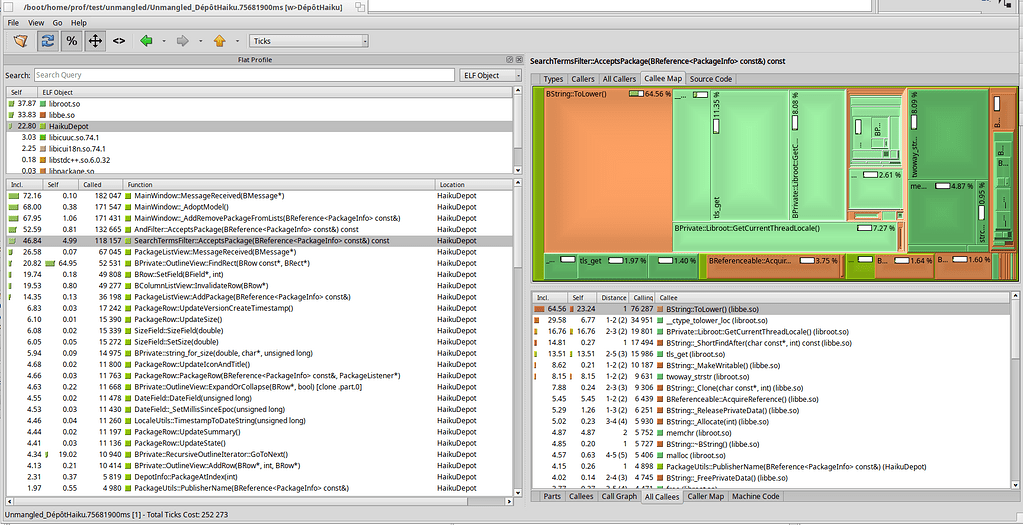Image resolution: width=1023 pixels, height=525 pixels.
Task: Sort function list by Location column header
Action: [x=474, y=185]
